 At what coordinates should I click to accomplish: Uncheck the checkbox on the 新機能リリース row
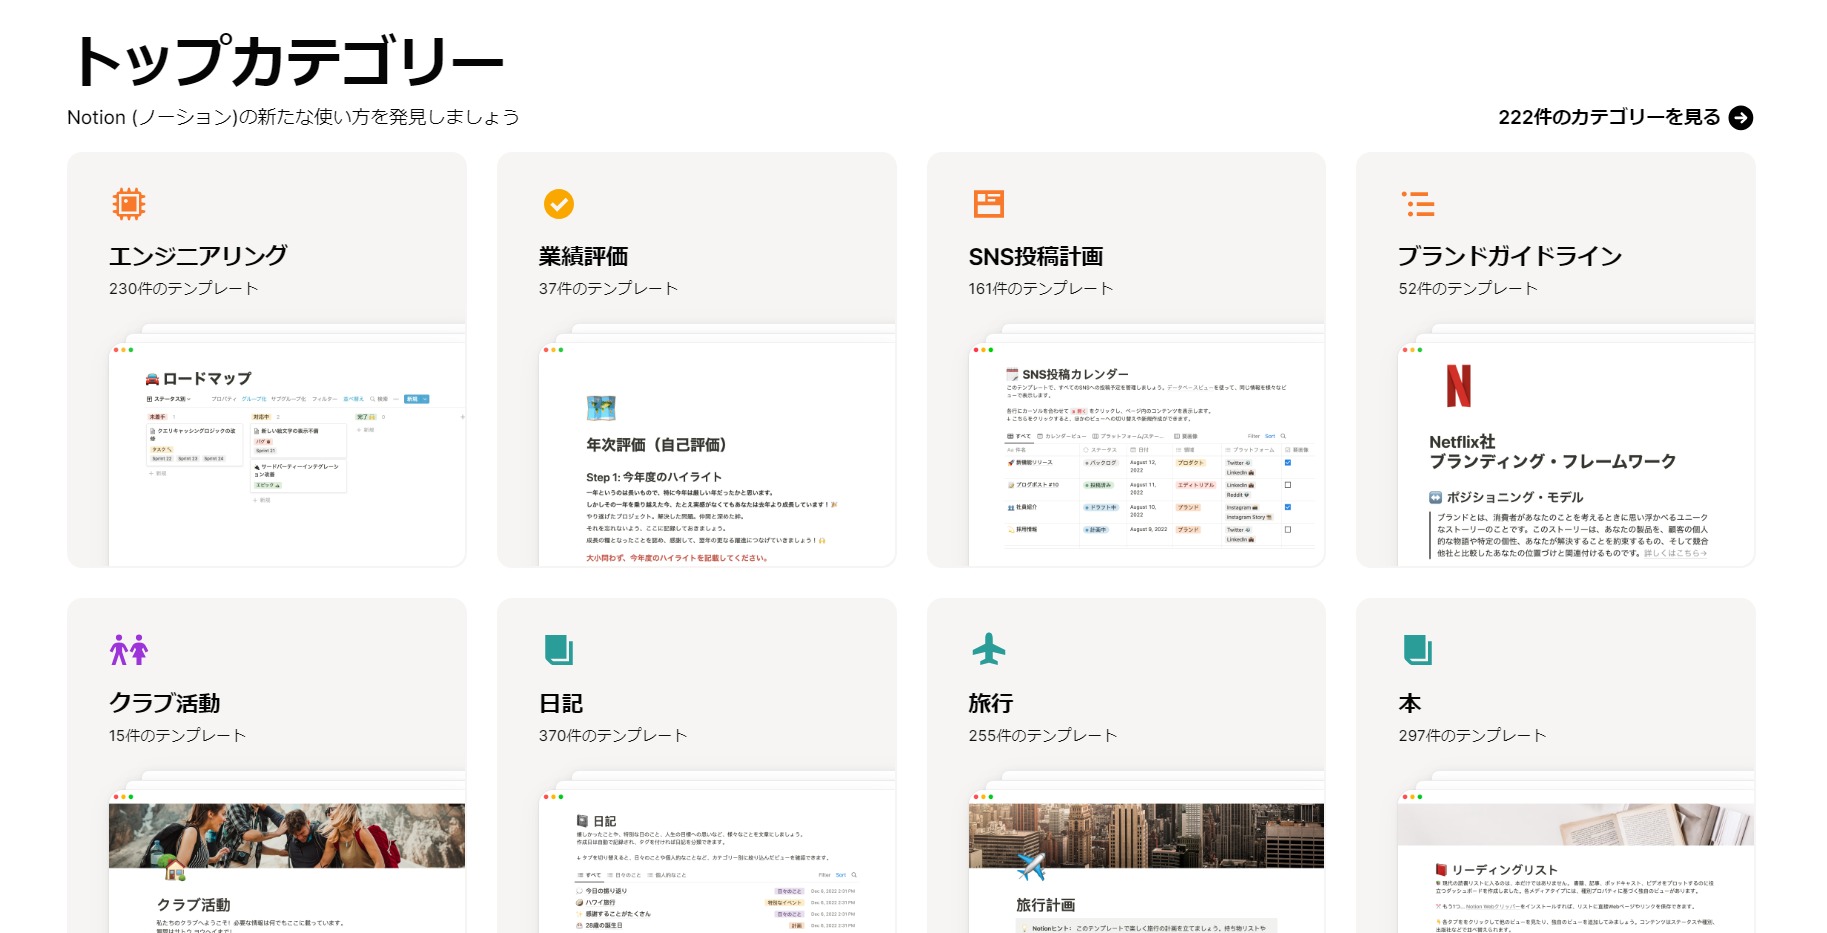(x=1287, y=463)
